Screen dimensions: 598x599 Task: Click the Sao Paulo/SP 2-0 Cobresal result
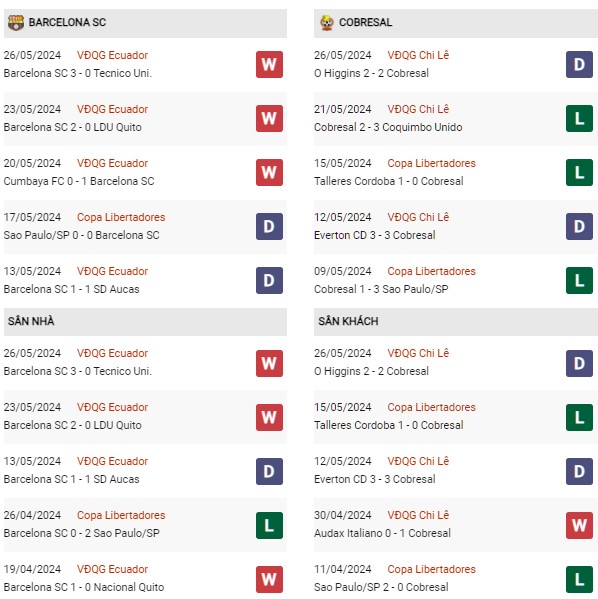point(381,587)
